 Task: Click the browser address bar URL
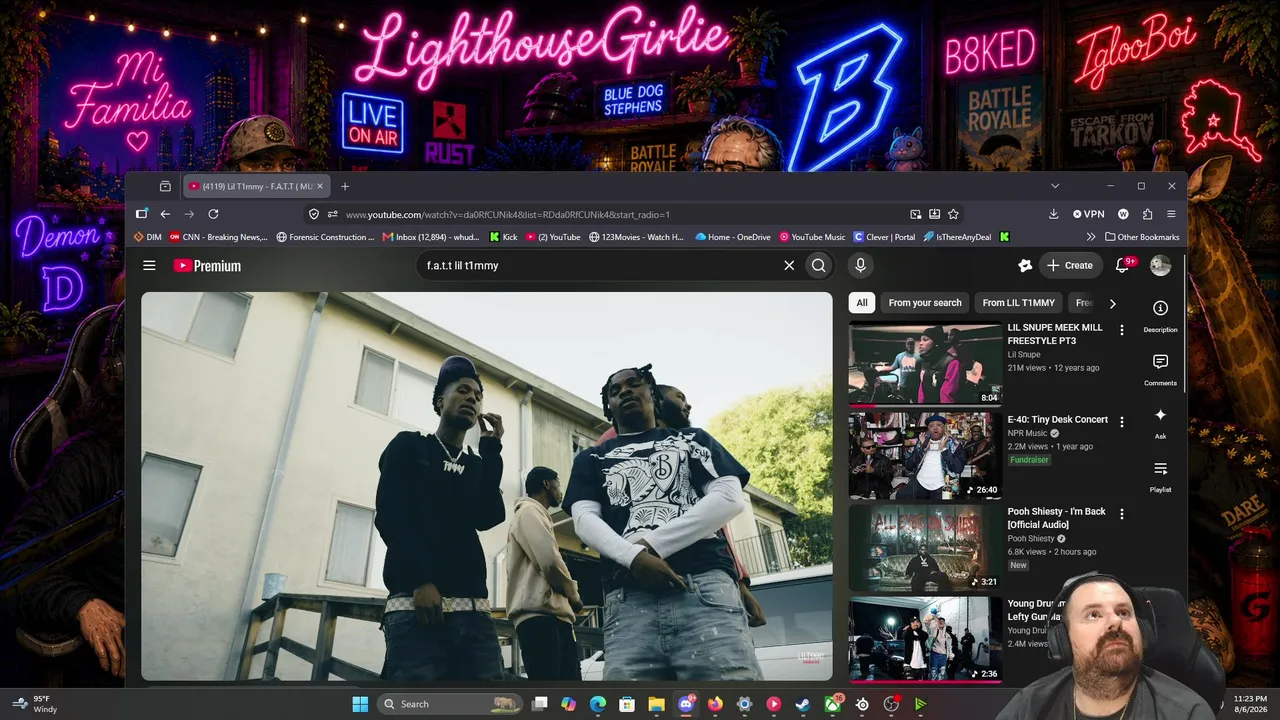(508, 214)
